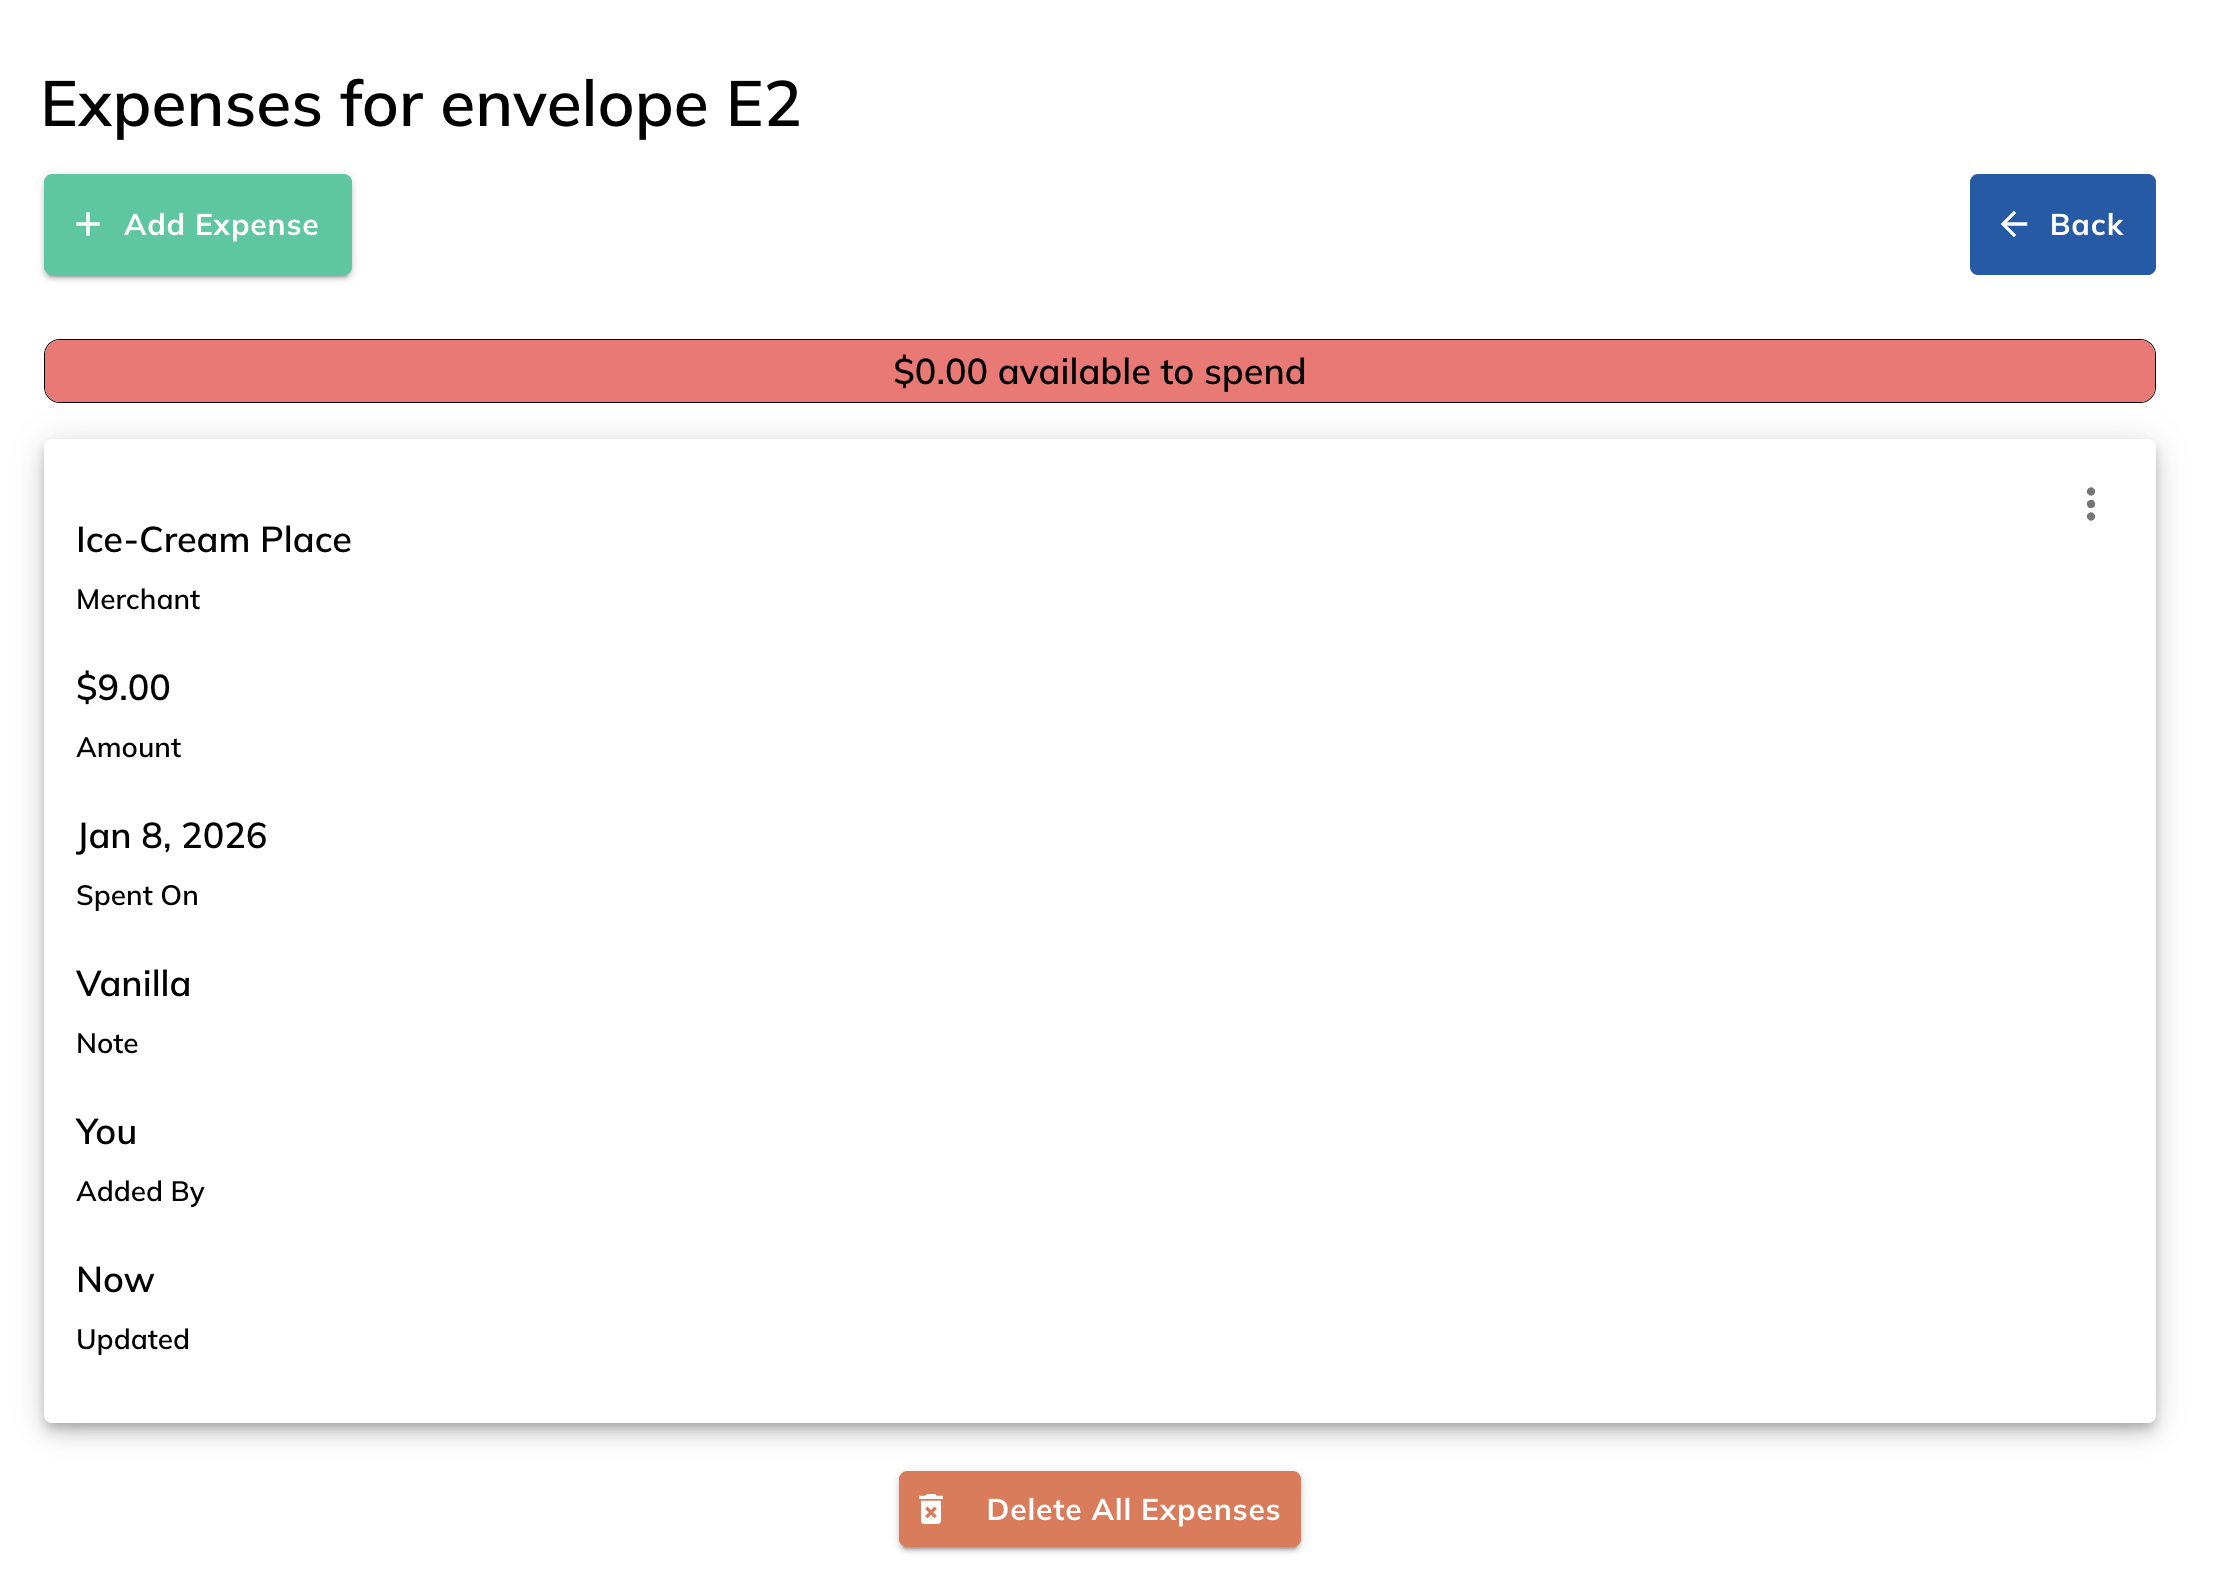Click the Merchant field label
2224x1596 pixels.
tap(138, 599)
